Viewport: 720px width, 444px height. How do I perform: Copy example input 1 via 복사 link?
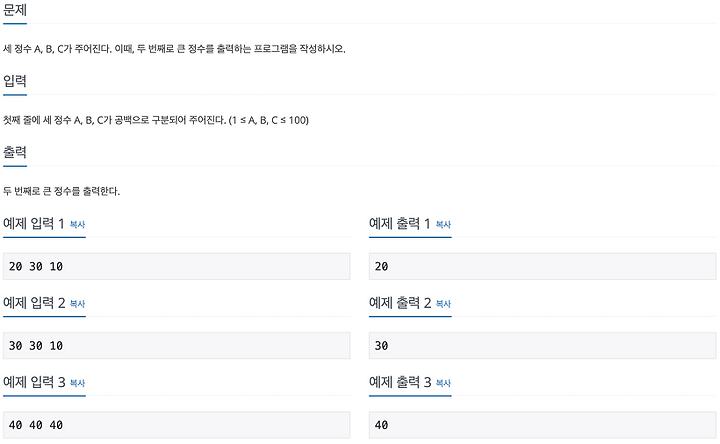[x=77, y=225]
